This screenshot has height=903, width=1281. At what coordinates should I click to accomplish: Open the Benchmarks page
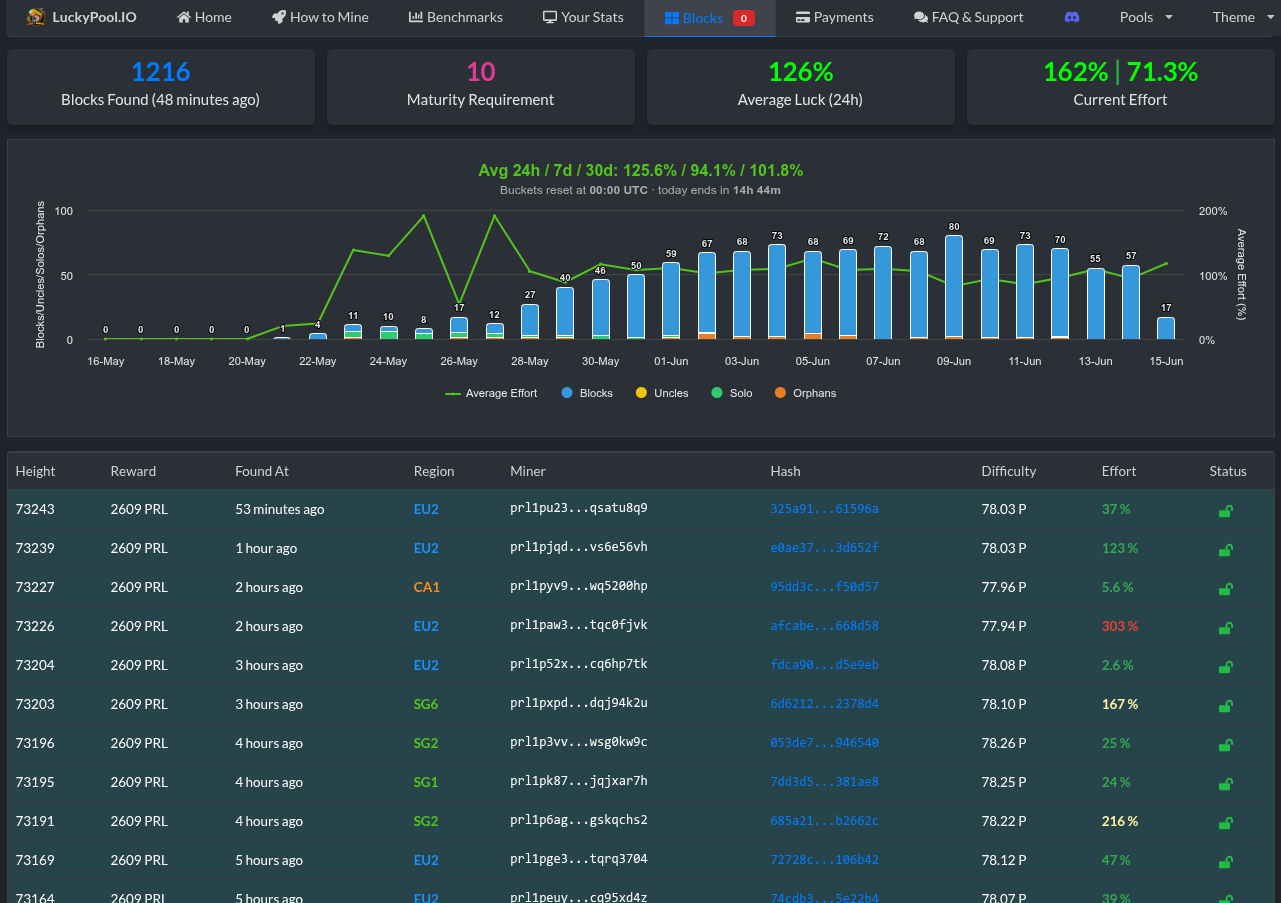click(456, 17)
